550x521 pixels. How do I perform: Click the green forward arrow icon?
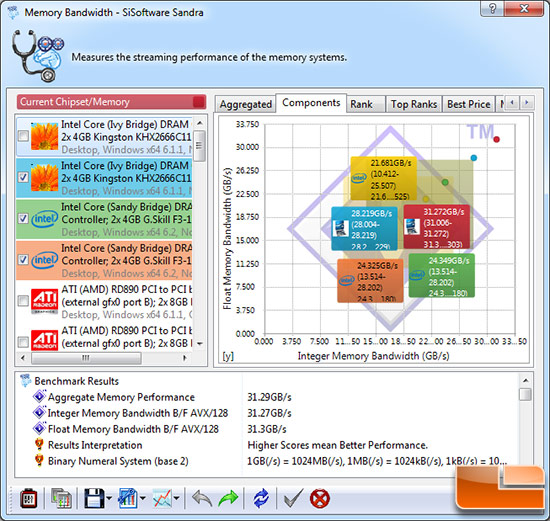point(228,498)
